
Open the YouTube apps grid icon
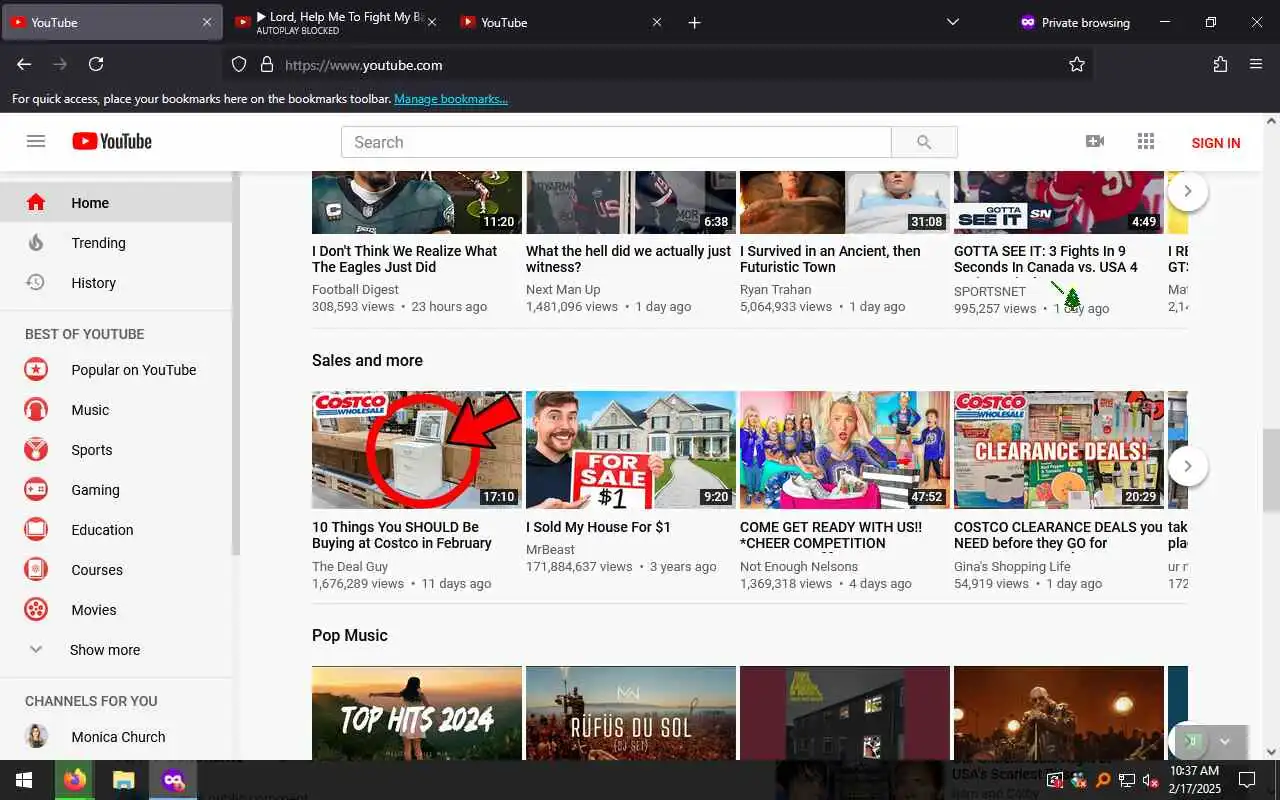point(1146,141)
